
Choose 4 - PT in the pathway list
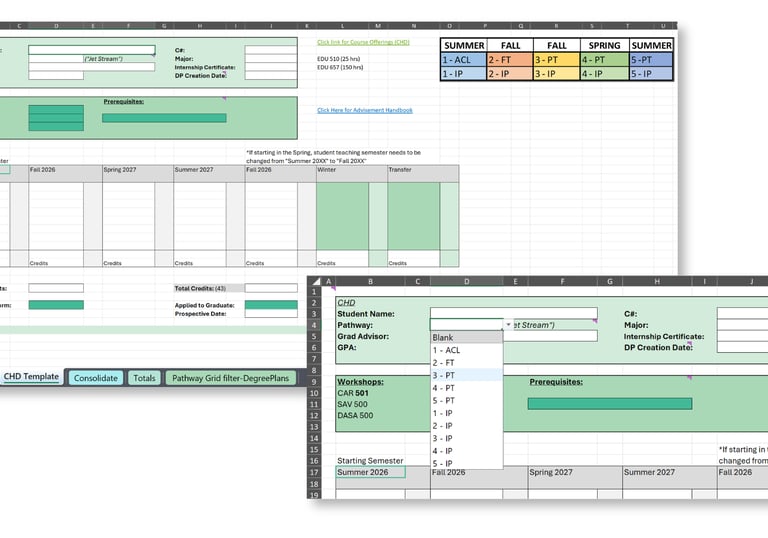[x=466, y=388]
